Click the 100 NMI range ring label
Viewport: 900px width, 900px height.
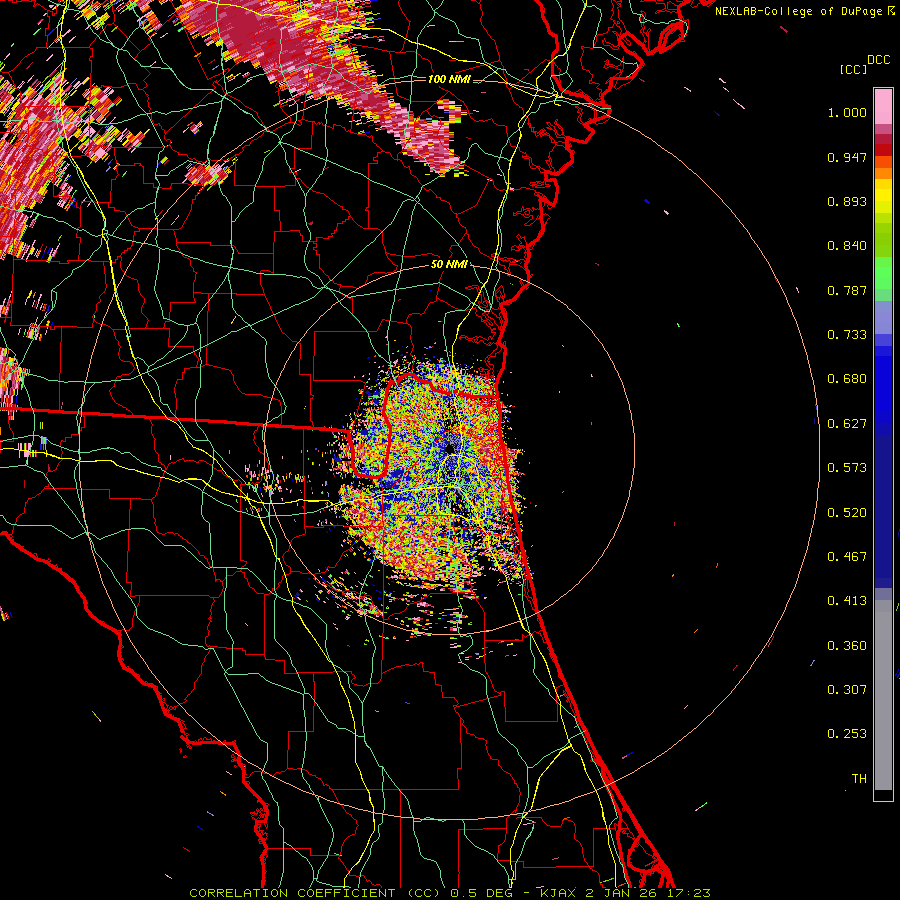(449, 79)
